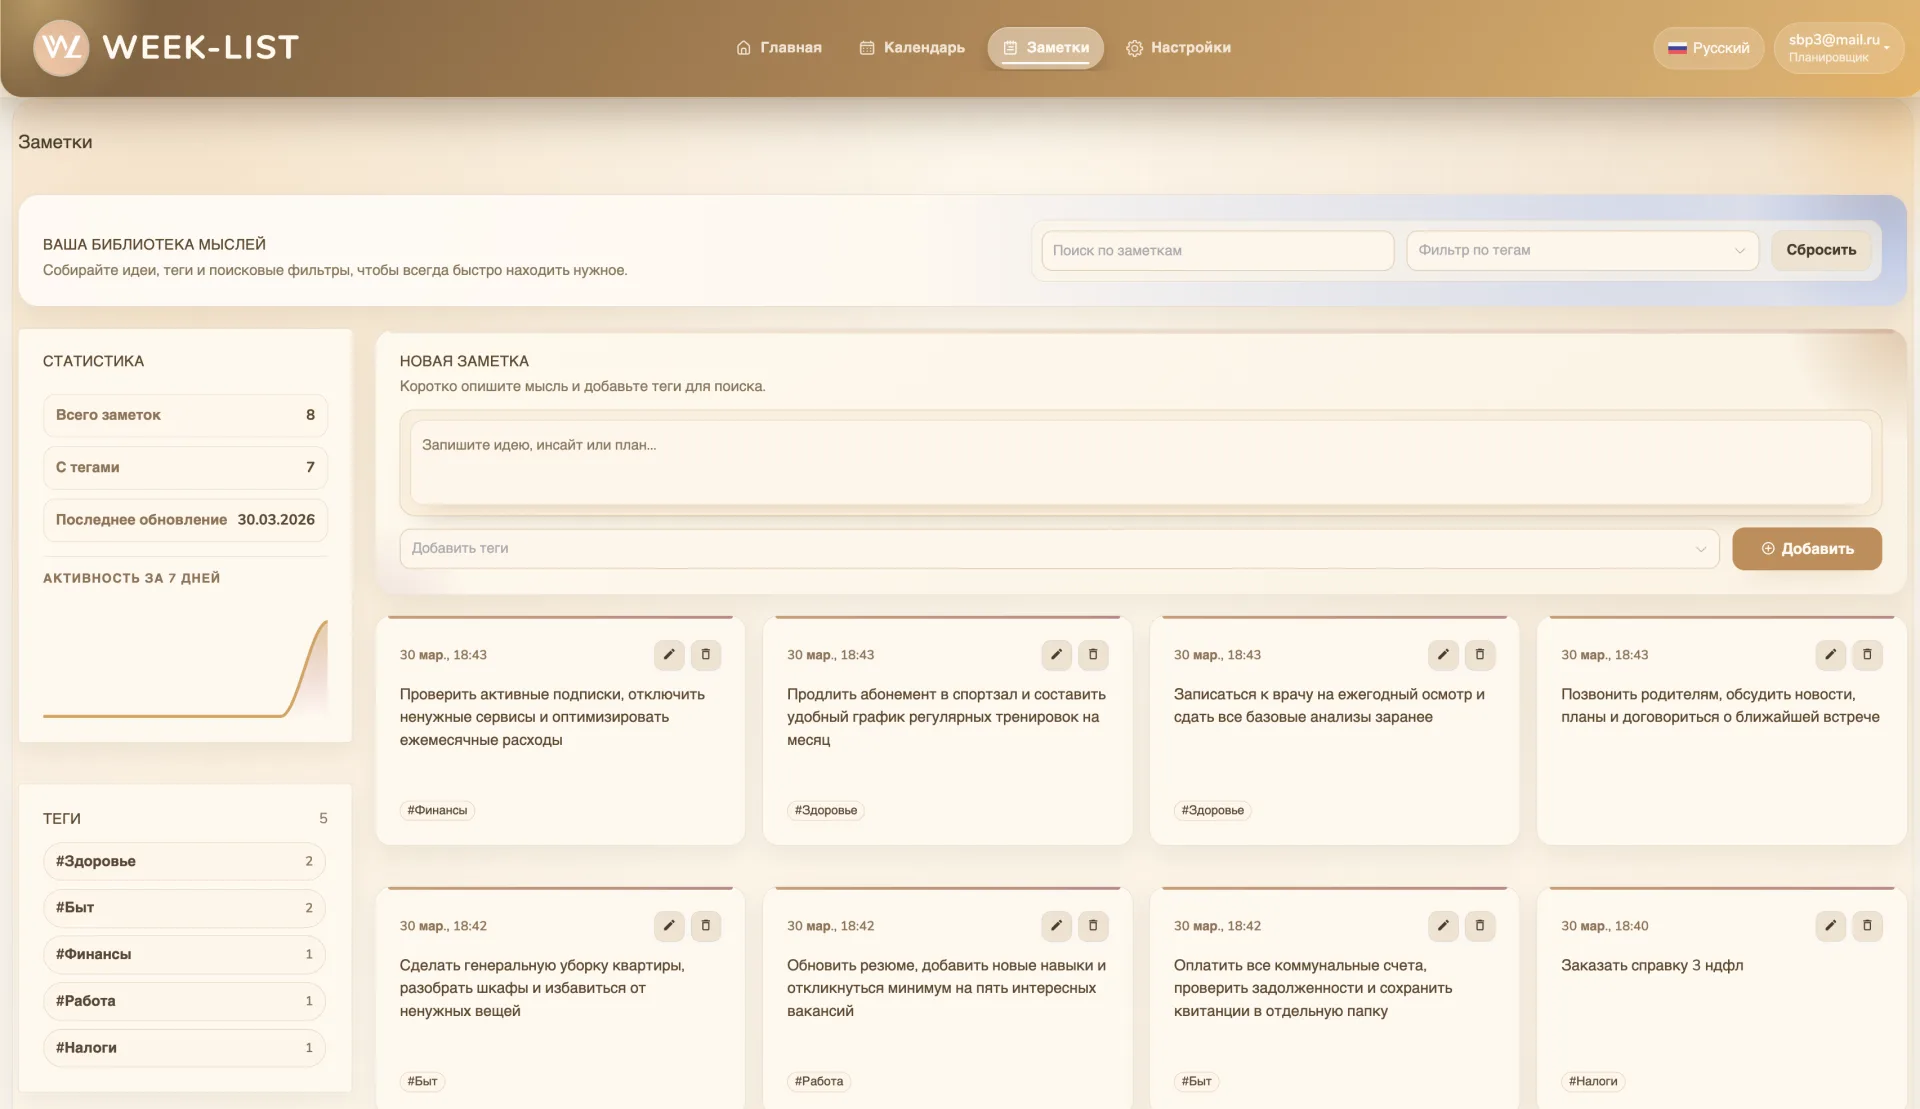Go to the Календарь tab
Screen dimensions: 1920x1109
(x=912, y=48)
